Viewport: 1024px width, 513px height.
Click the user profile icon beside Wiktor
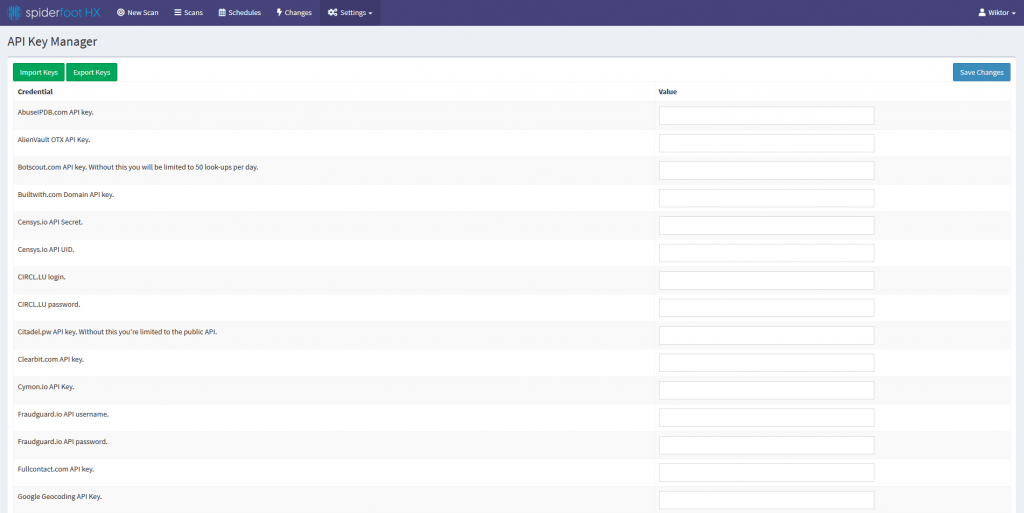tap(982, 12)
